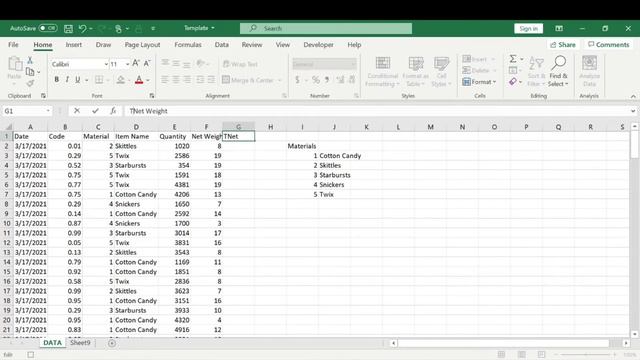Screen dimensions: 640x360
Task: Click Decrease Font Size icon
Action: (x=147, y=63)
